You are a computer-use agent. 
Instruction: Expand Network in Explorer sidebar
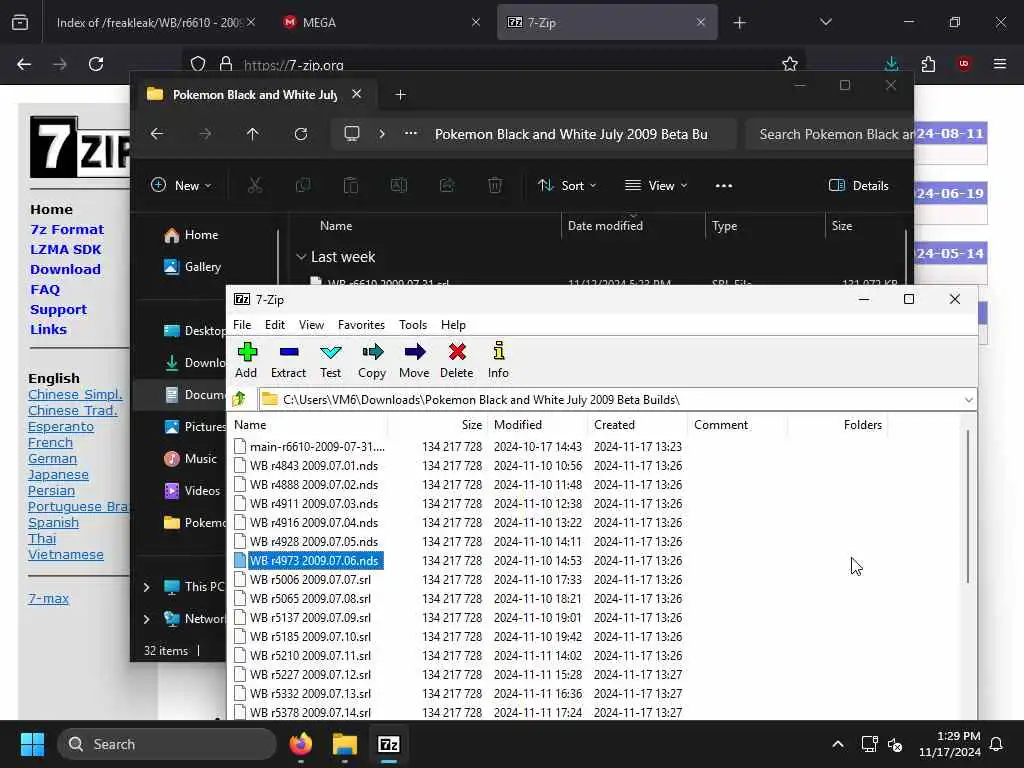(x=146, y=619)
